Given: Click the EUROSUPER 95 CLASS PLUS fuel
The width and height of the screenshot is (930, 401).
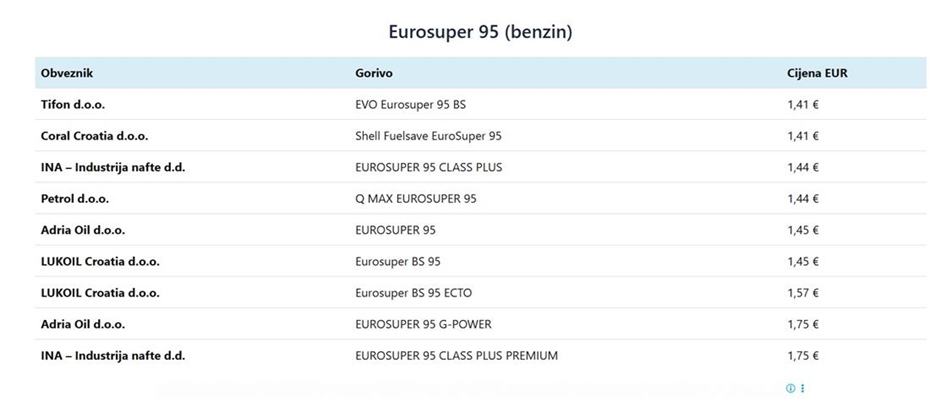Looking at the screenshot, I should pyautogui.click(x=429, y=168).
